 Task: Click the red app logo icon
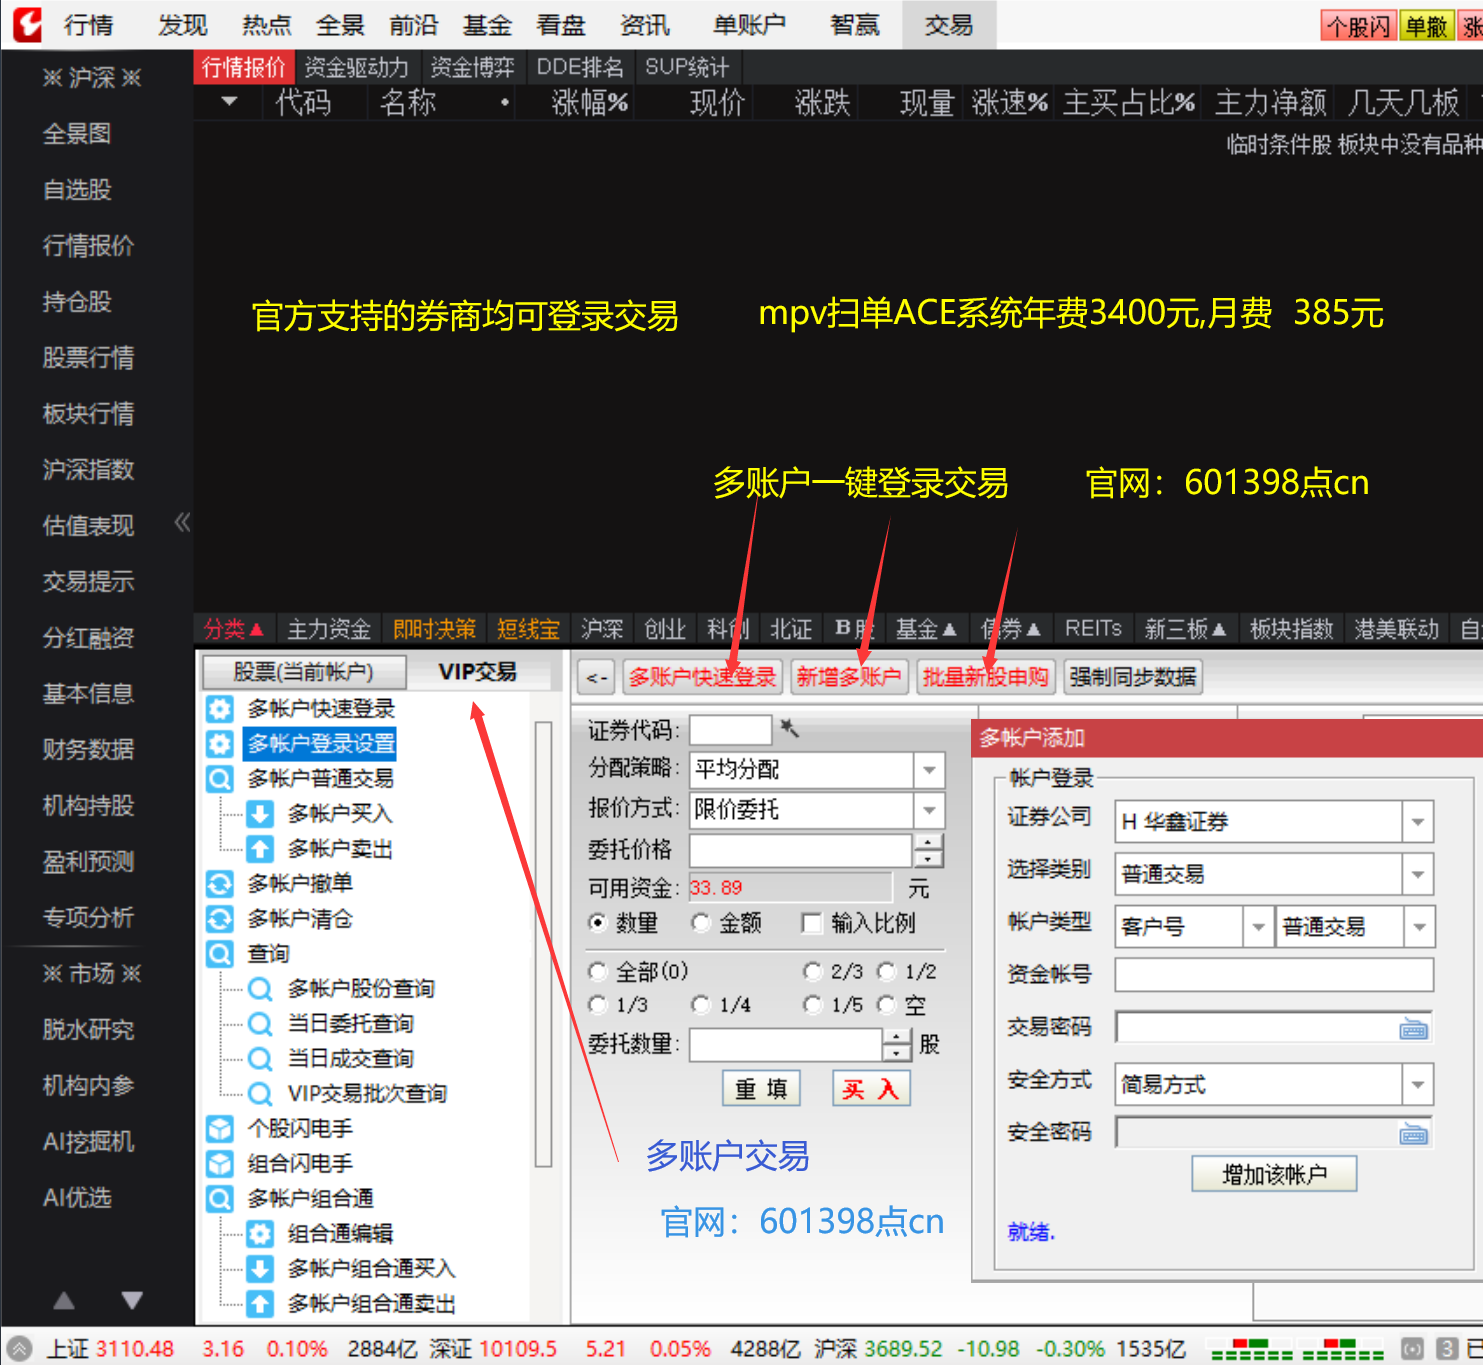click(x=28, y=24)
